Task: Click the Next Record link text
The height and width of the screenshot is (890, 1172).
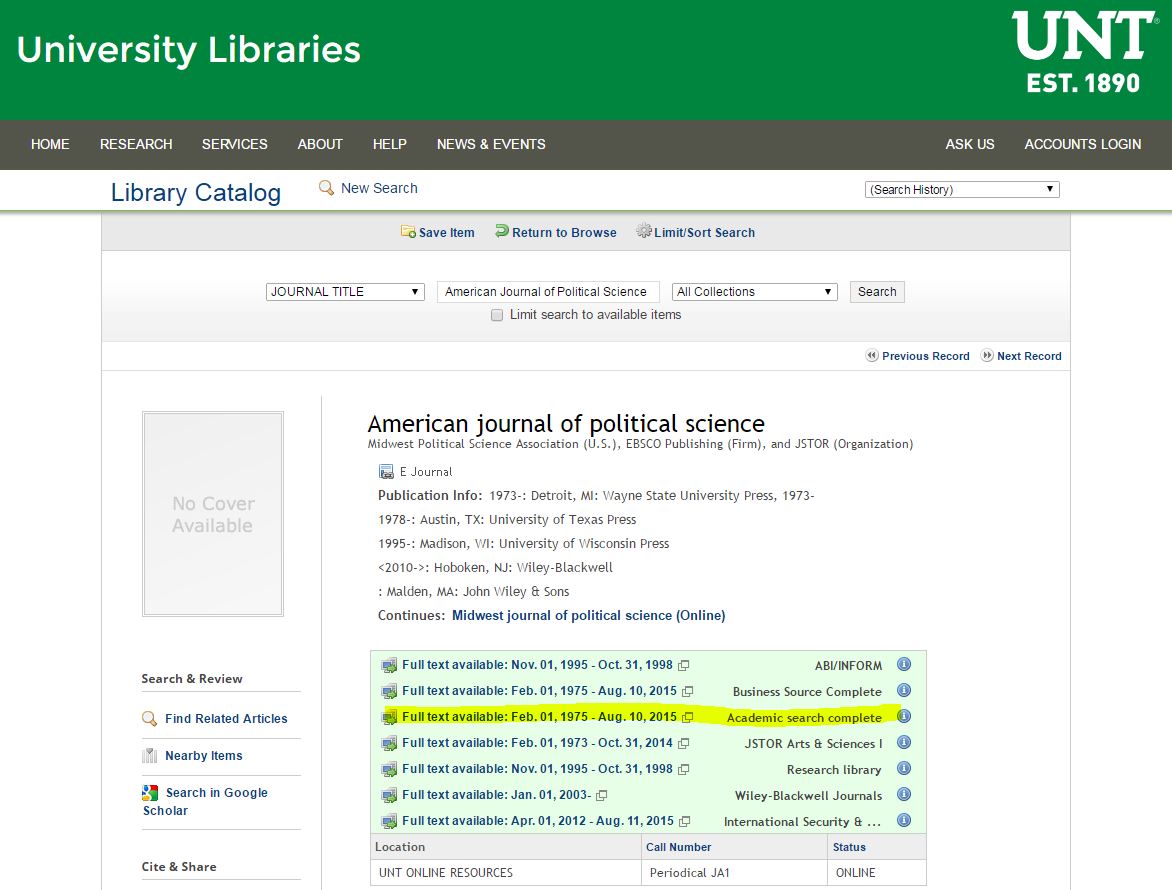Action: tap(1029, 356)
